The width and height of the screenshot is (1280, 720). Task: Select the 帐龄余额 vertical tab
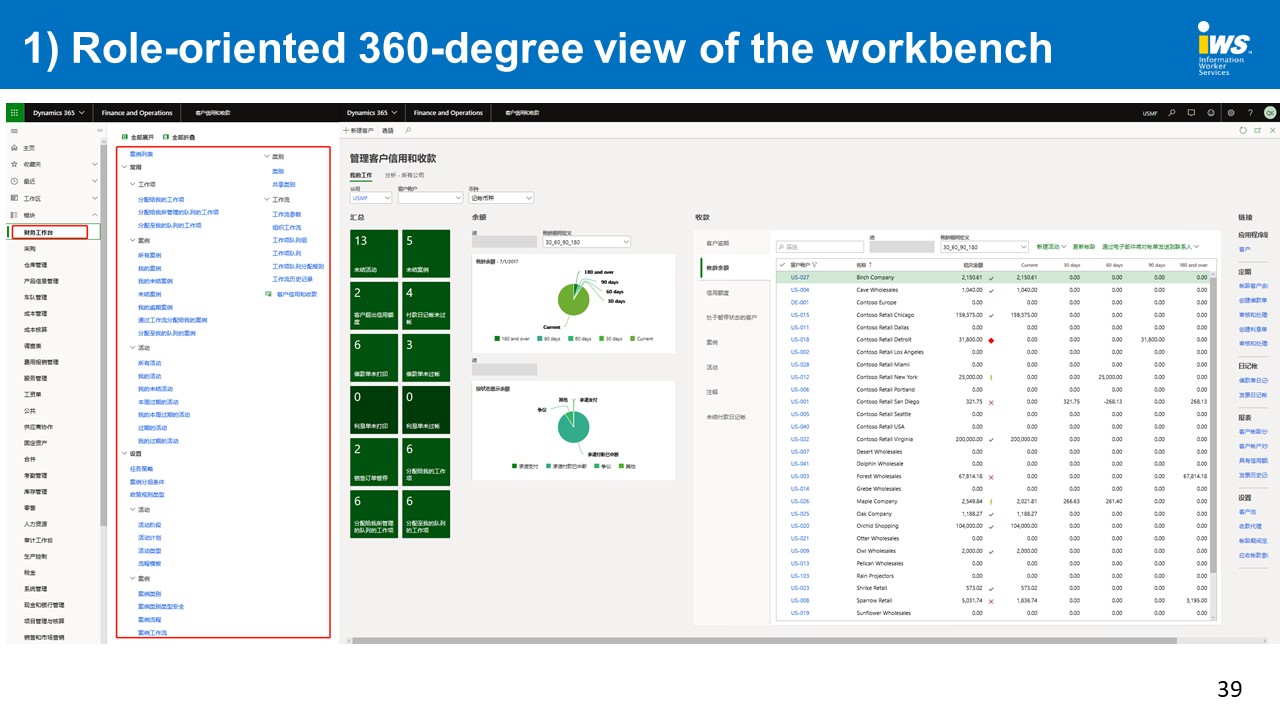(718, 268)
